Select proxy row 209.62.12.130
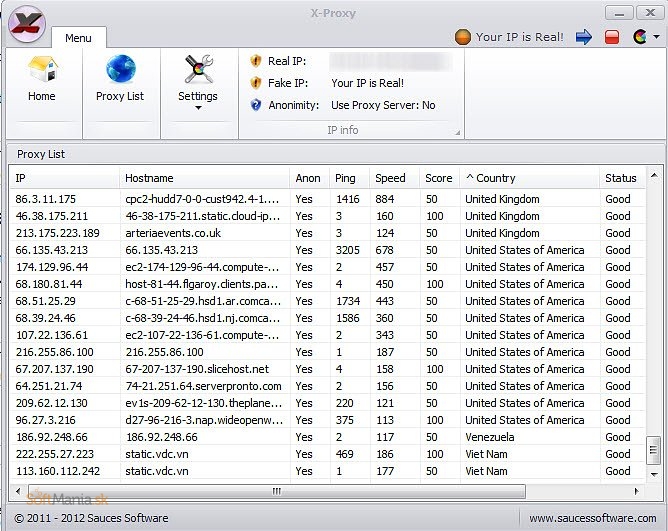This screenshot has height=531, width=668. coord(327,403)
